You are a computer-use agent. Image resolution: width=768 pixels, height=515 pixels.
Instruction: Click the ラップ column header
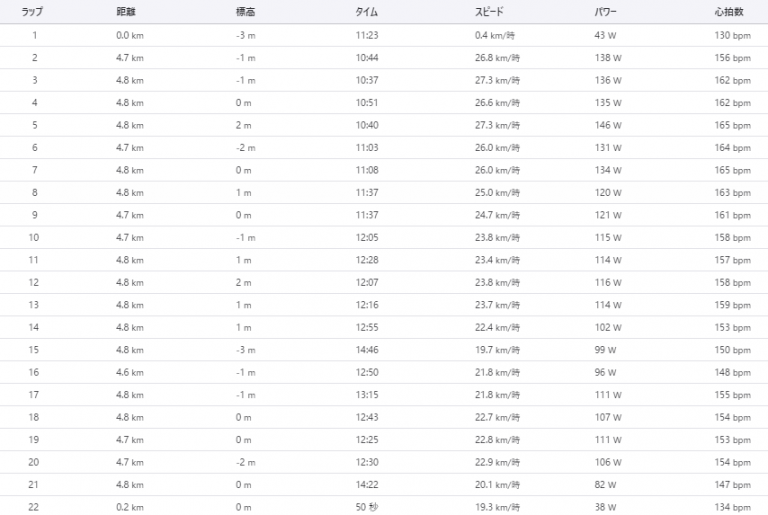tap(32, 12)
